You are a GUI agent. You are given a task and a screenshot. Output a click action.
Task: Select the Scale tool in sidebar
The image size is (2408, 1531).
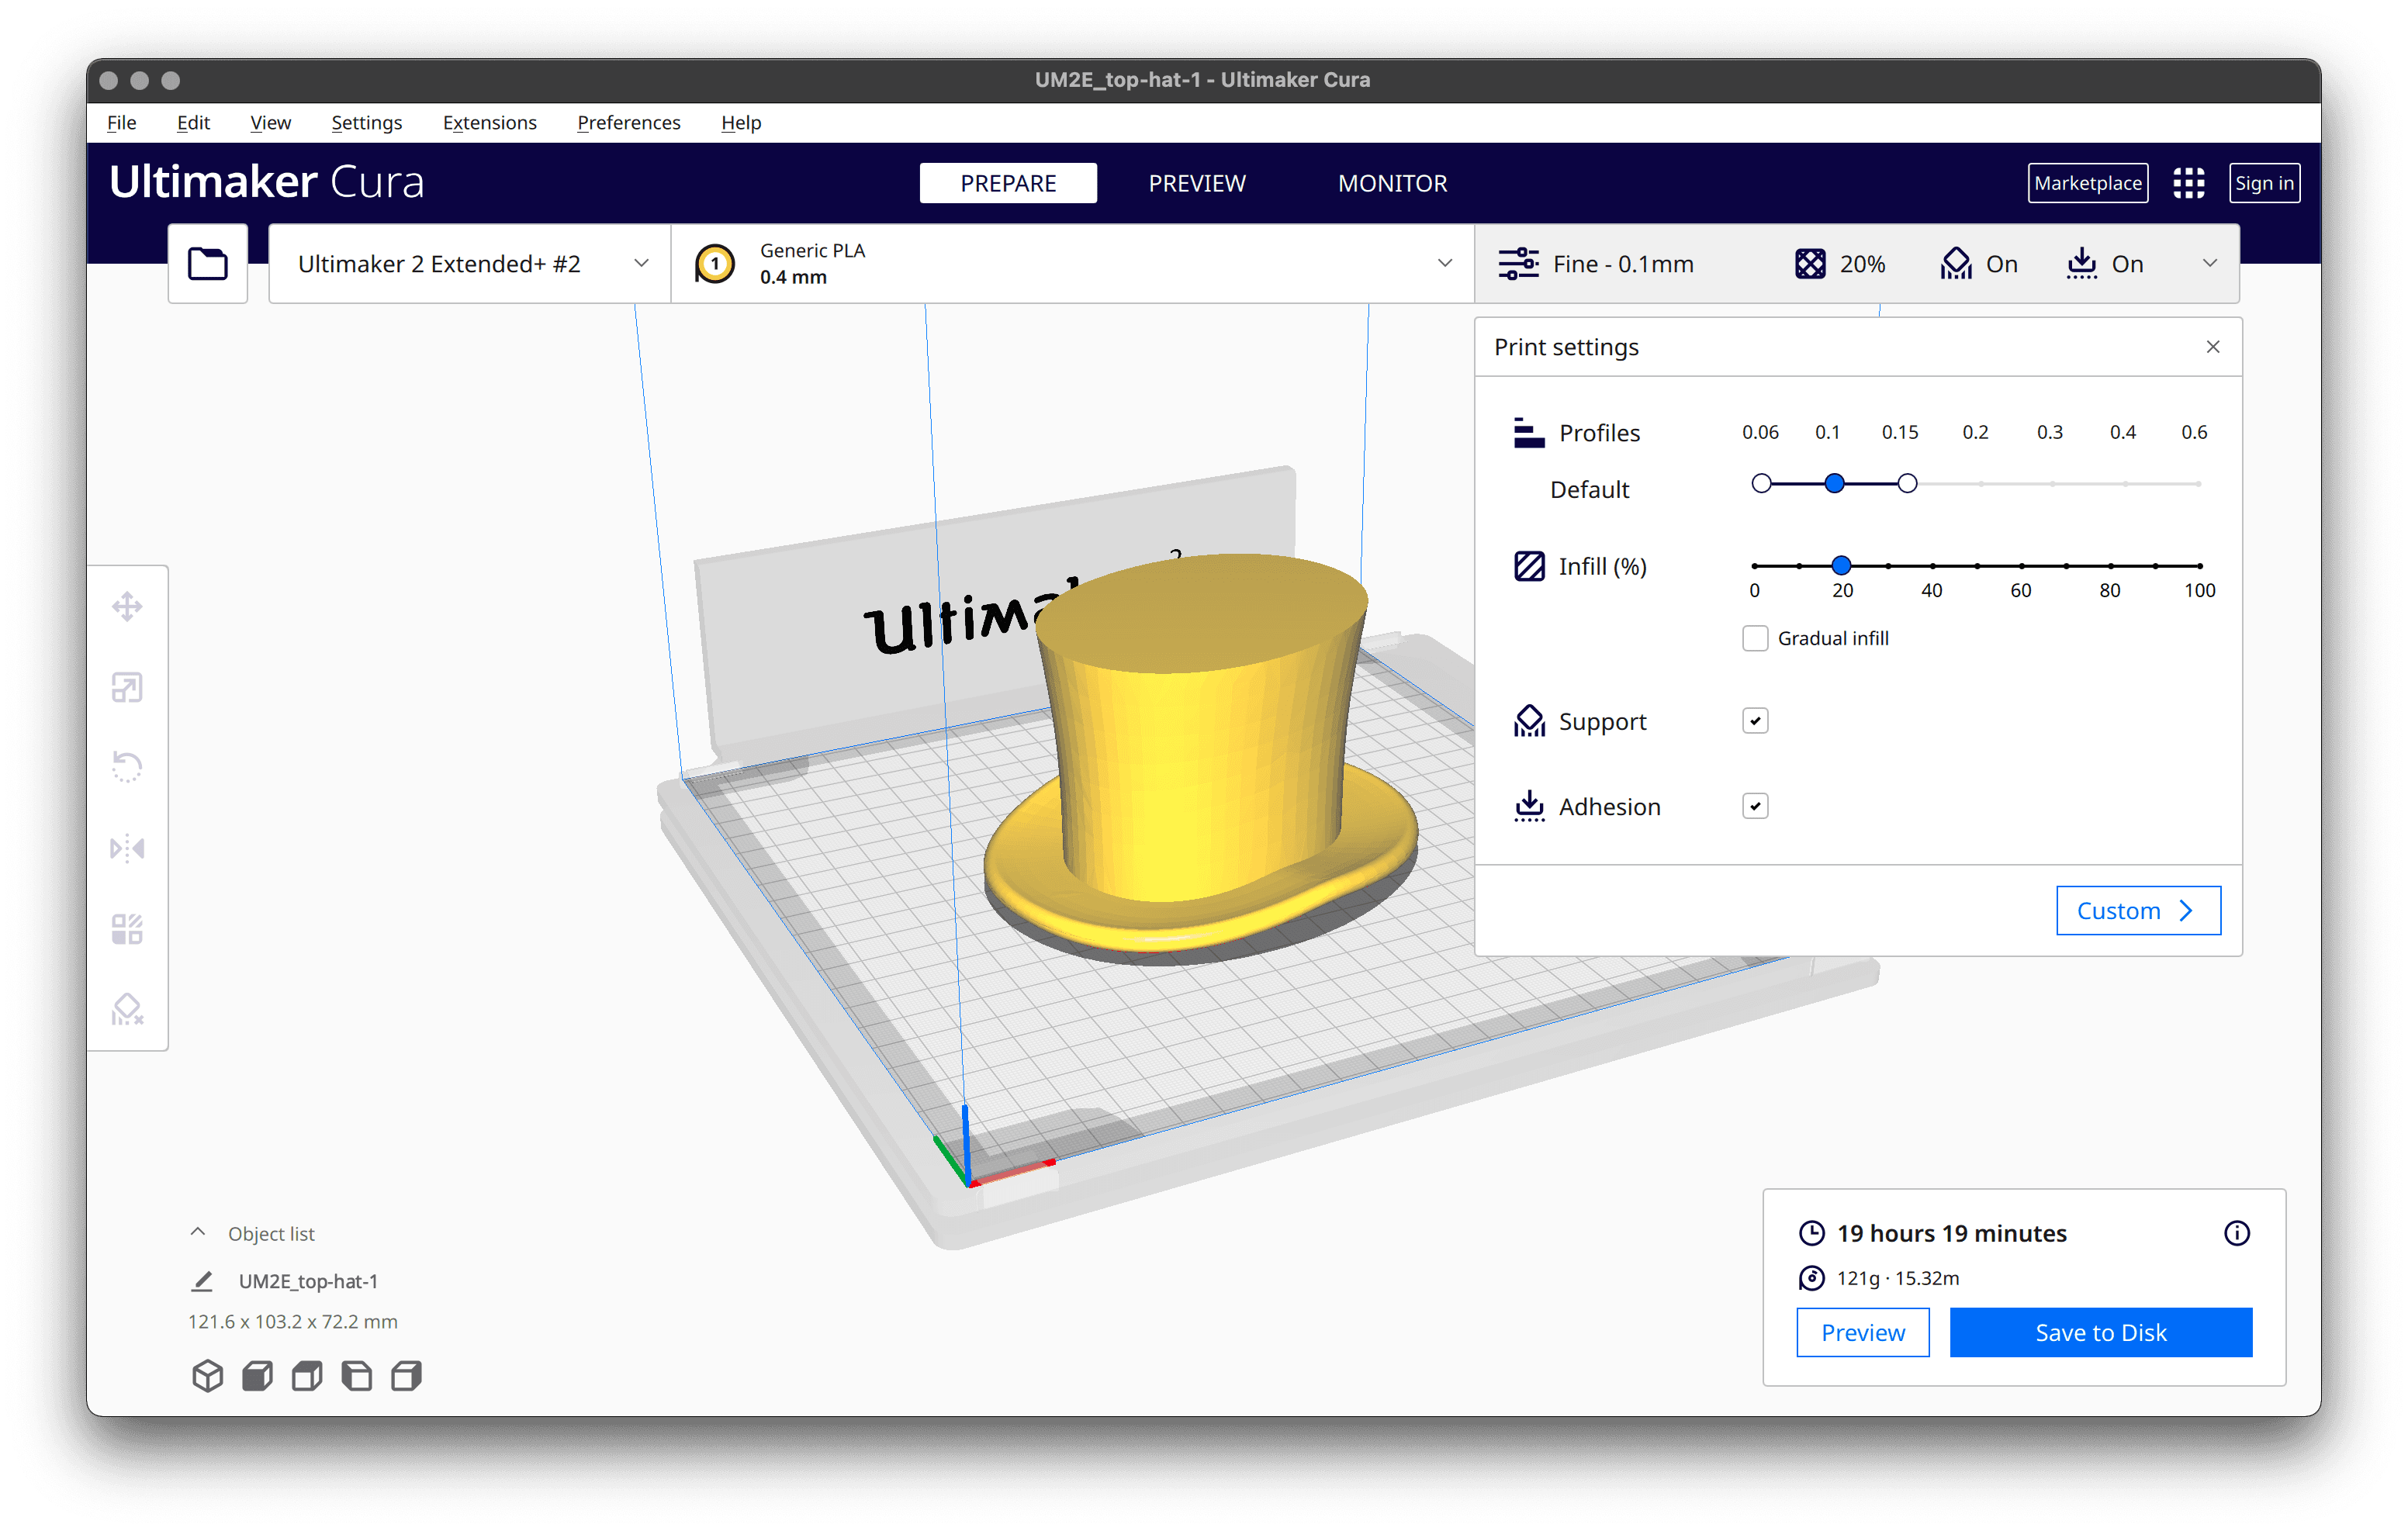pos(127,688)
